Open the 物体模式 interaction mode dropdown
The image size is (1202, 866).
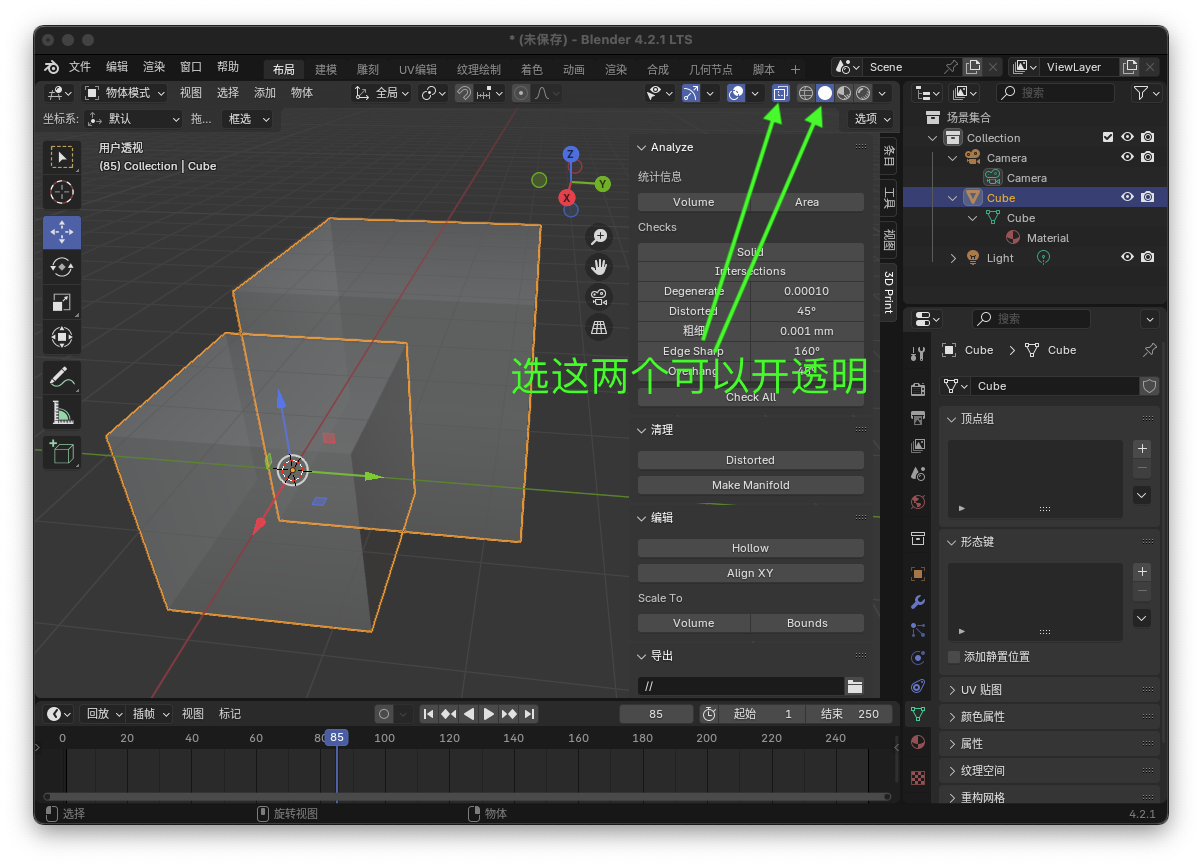click(124, 93)
